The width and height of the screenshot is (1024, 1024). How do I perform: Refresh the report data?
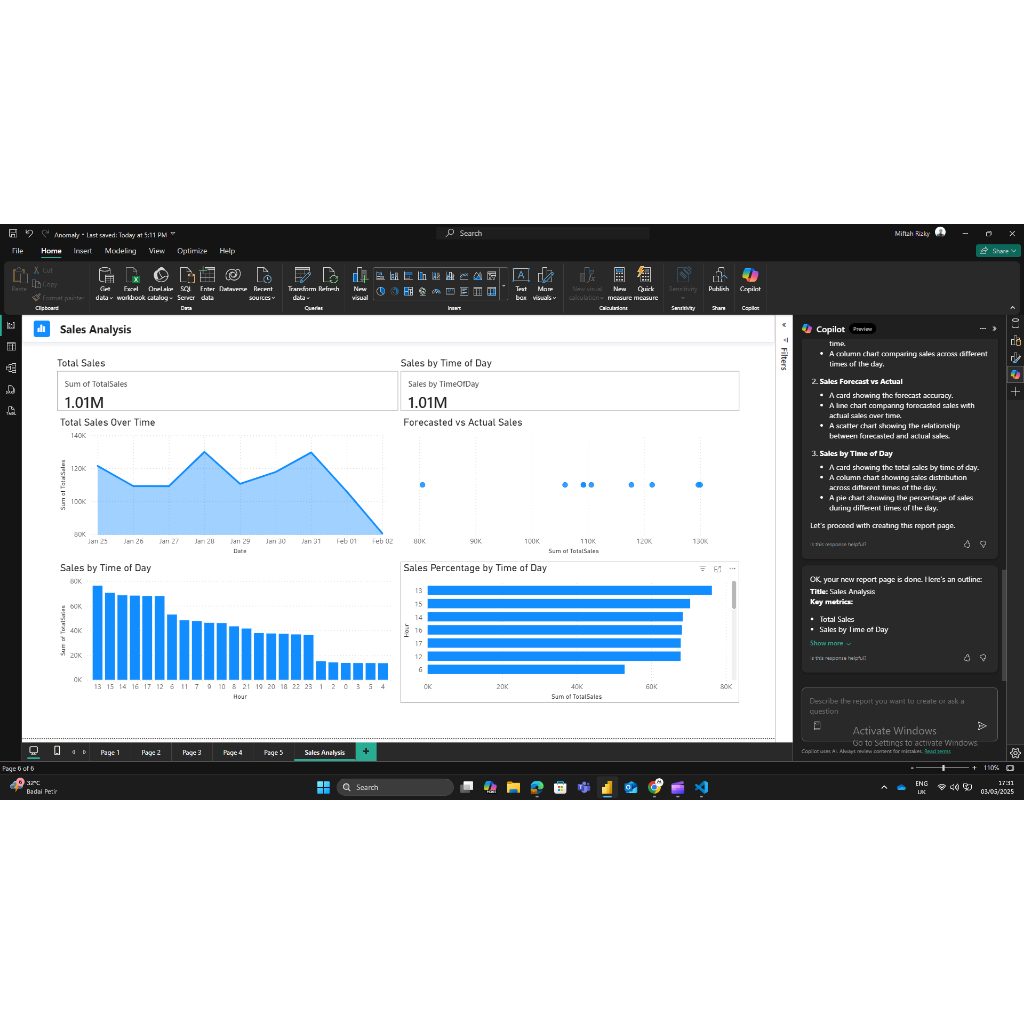(329, 280)
